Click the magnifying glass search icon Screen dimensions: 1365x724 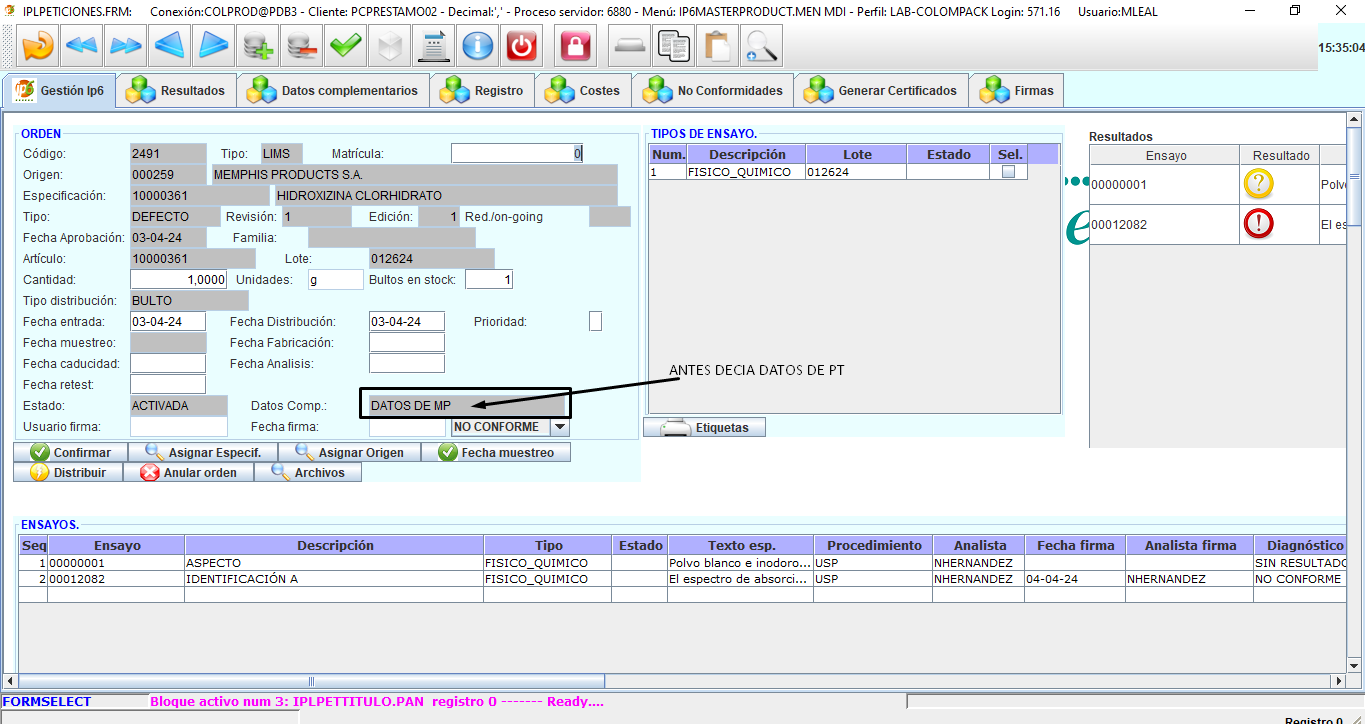[x=761, y=46]
